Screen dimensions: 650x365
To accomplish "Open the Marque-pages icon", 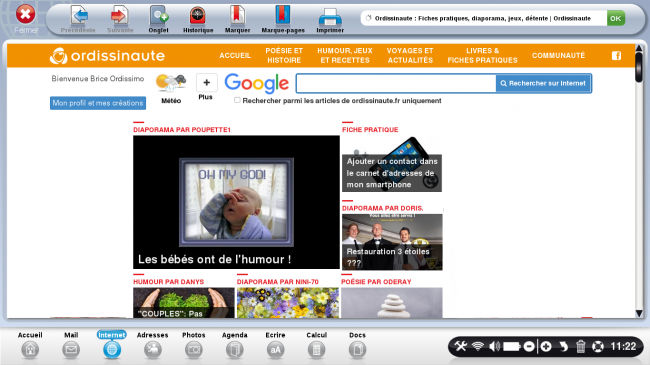I will coord(283,16).
